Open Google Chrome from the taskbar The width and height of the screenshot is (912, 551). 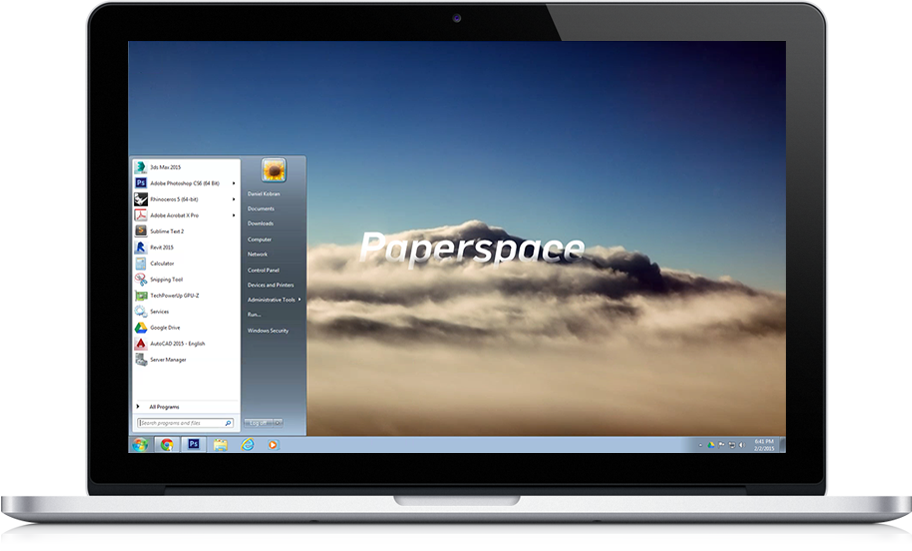[167, 445]
